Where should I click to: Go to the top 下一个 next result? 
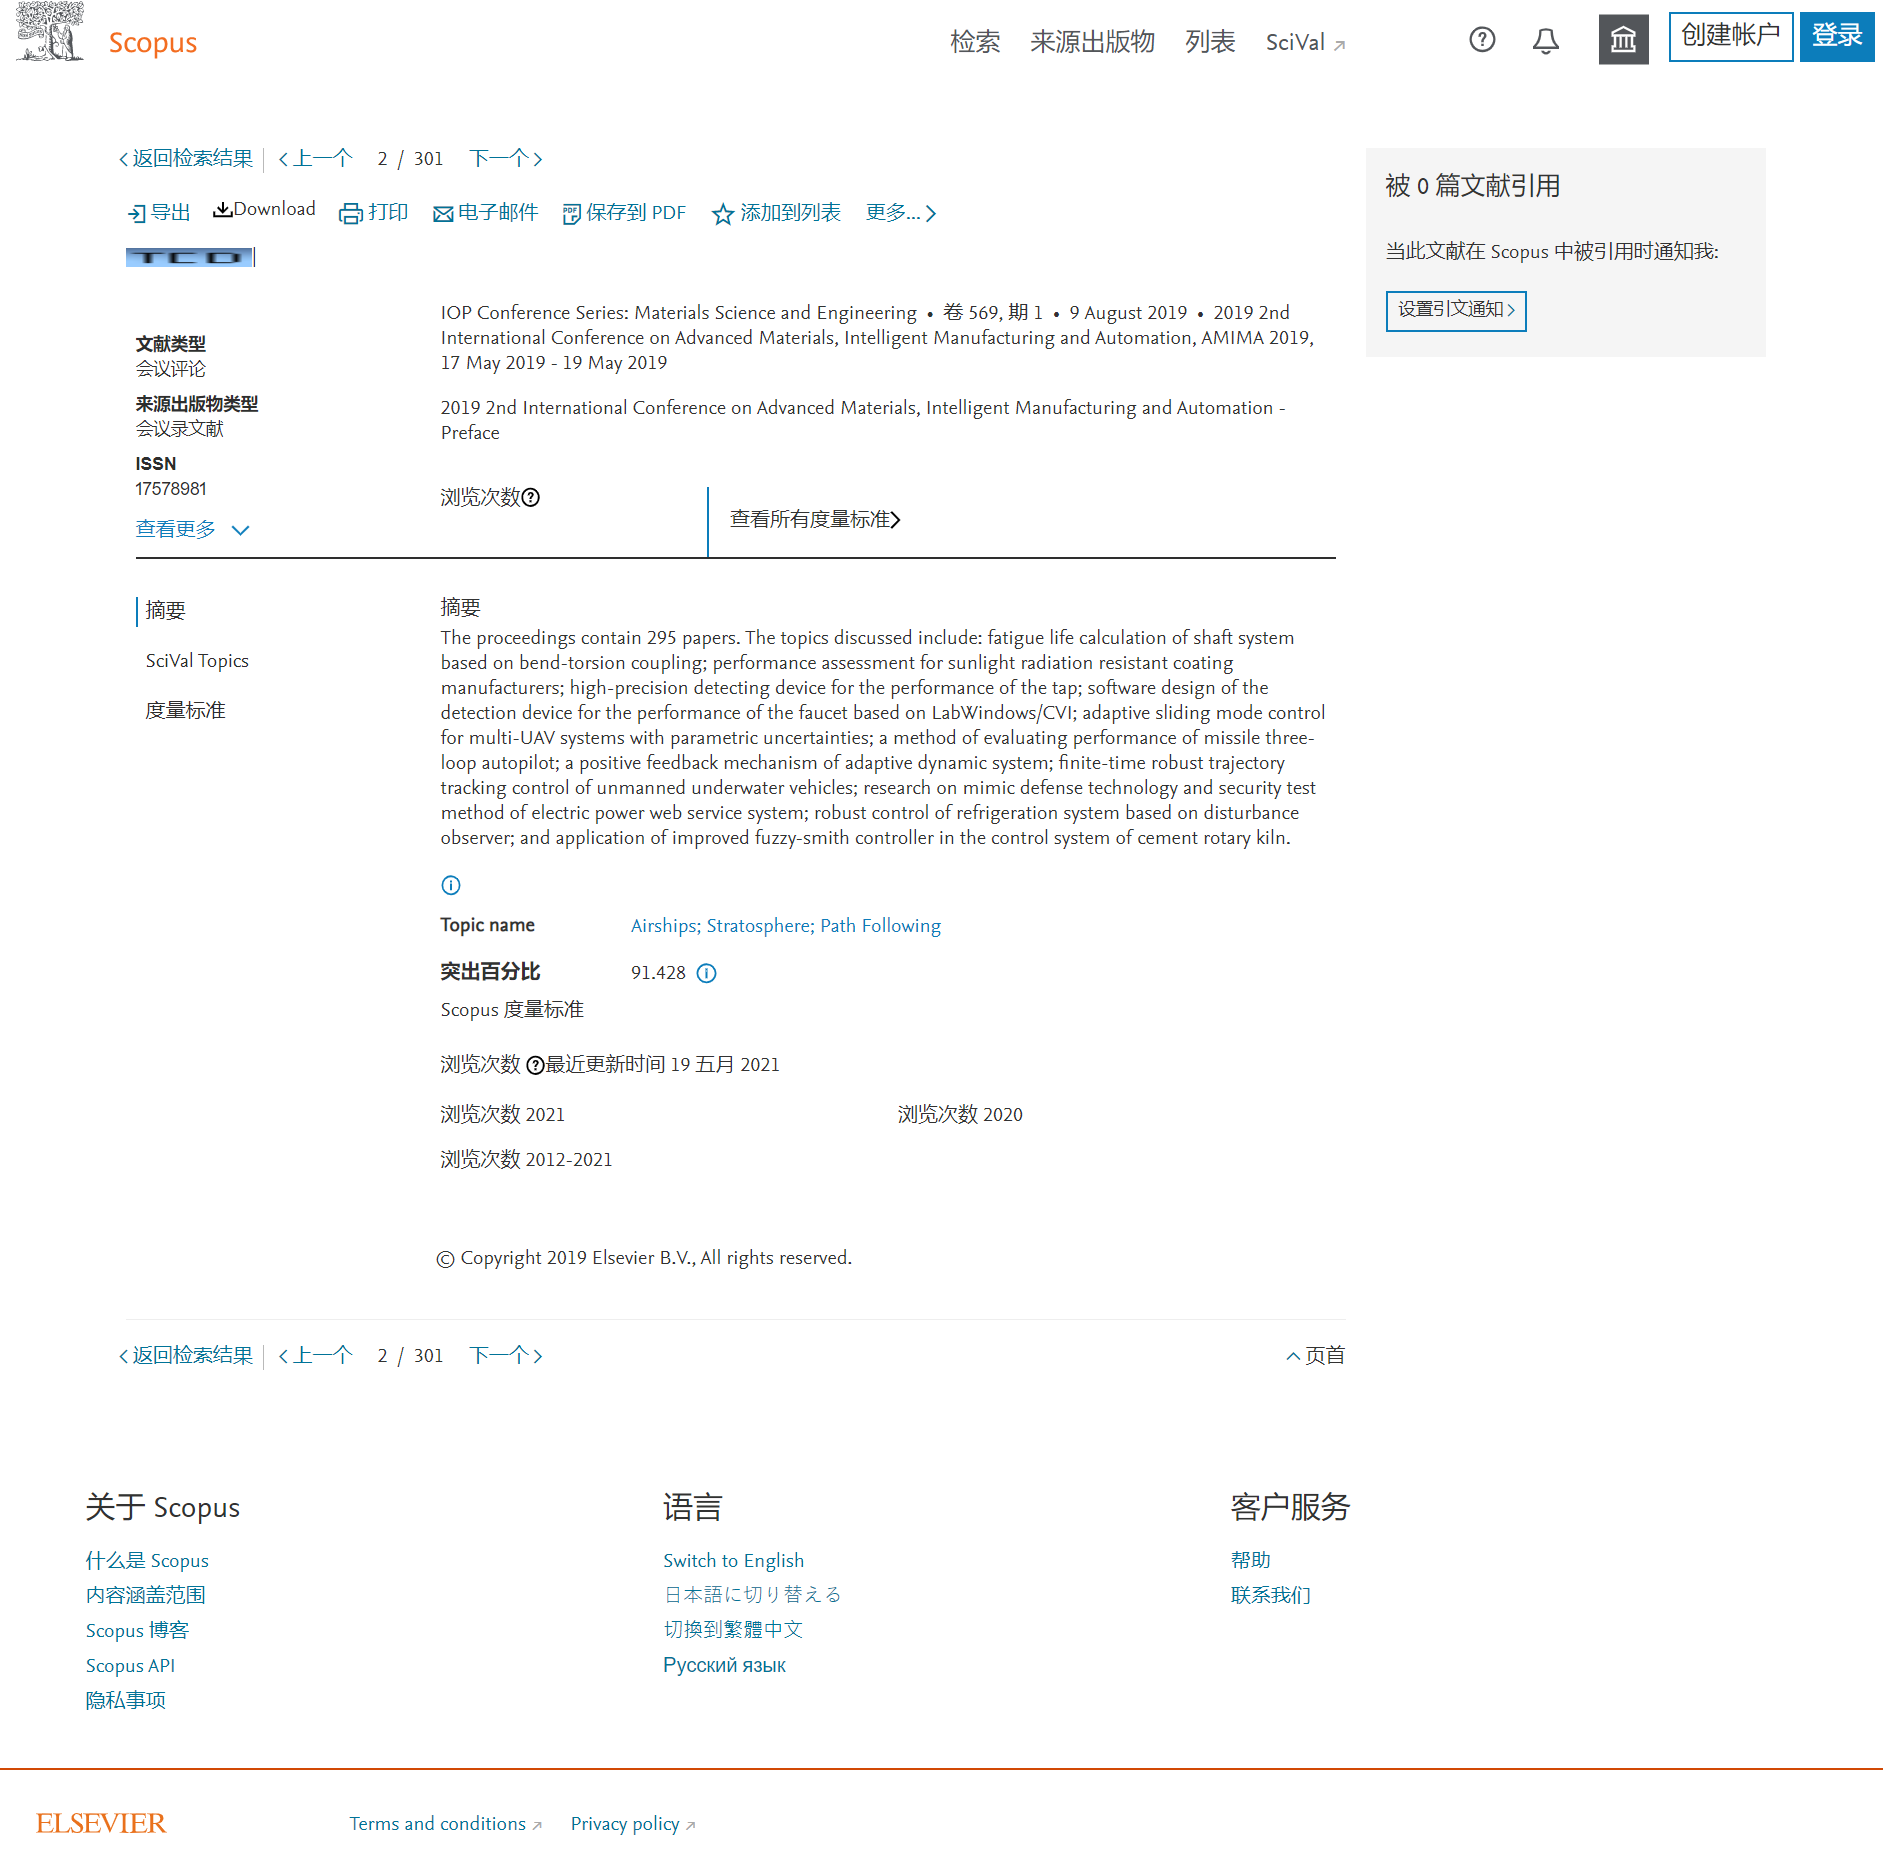[505, 159]
